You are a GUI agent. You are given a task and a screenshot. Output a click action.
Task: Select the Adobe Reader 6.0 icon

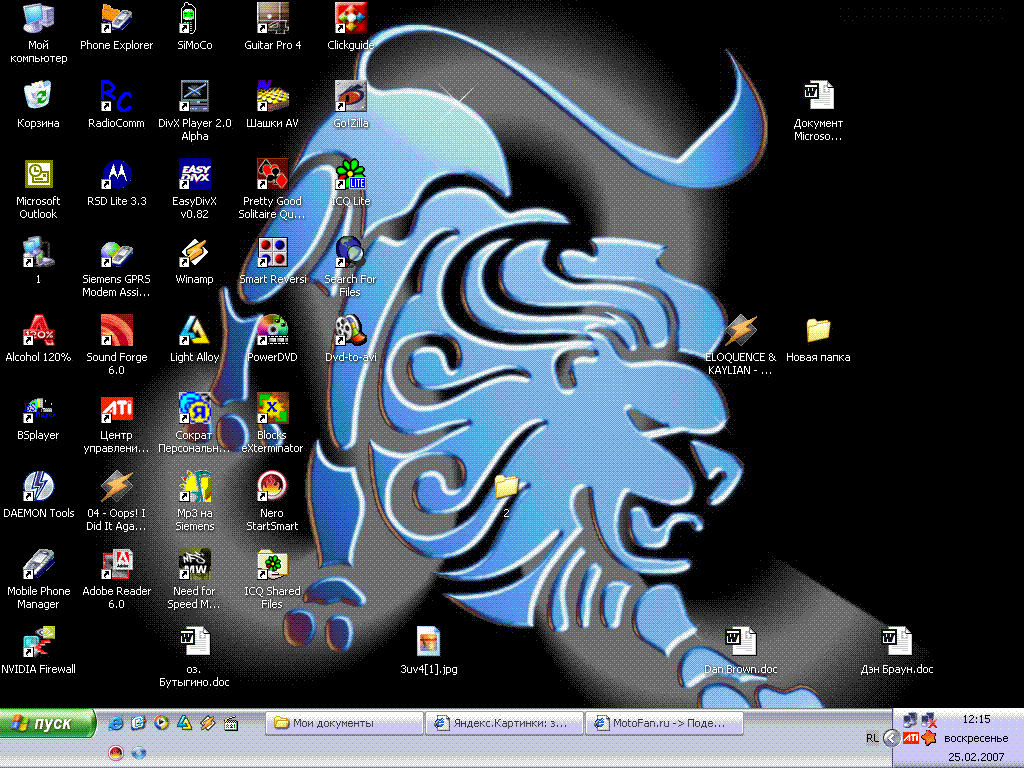point(116,565)
